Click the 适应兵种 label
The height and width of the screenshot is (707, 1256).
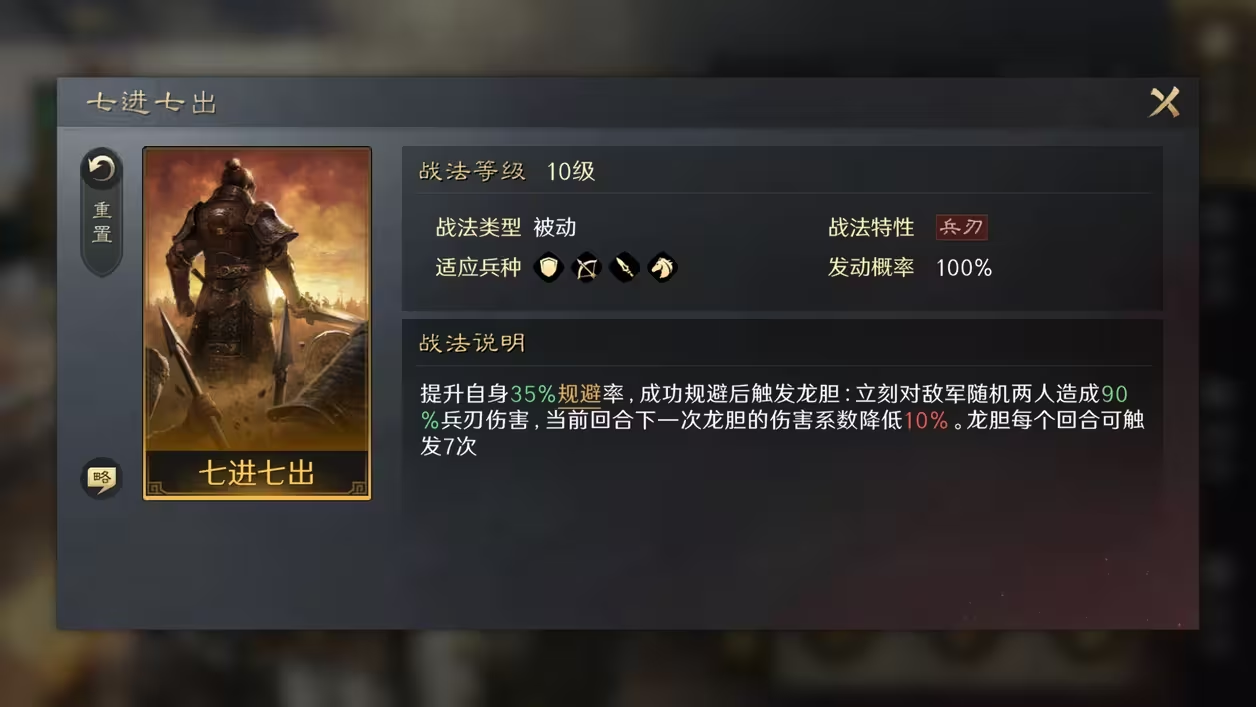click(x=478, y=268)
